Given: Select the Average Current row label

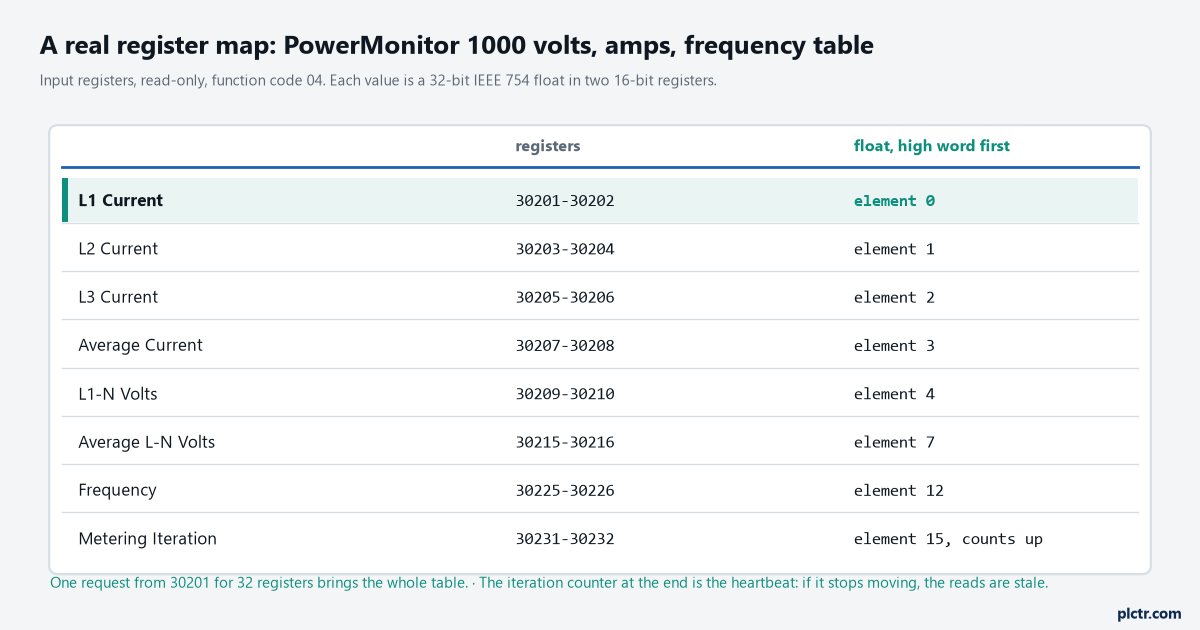Looking at the screenshot, I should click(x=140, y=345).
